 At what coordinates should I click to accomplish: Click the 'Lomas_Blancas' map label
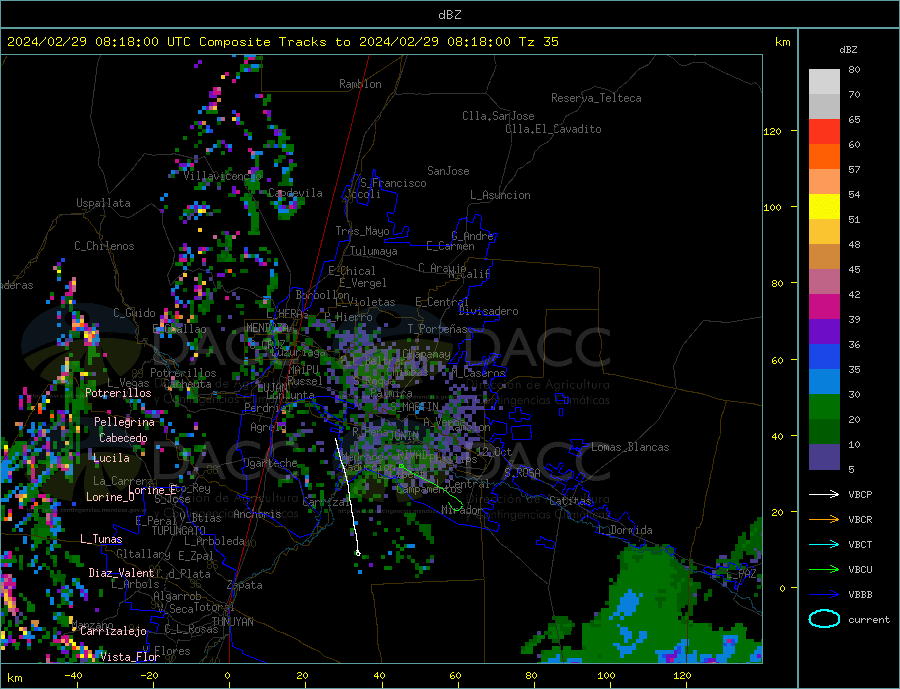click(630, 447)
